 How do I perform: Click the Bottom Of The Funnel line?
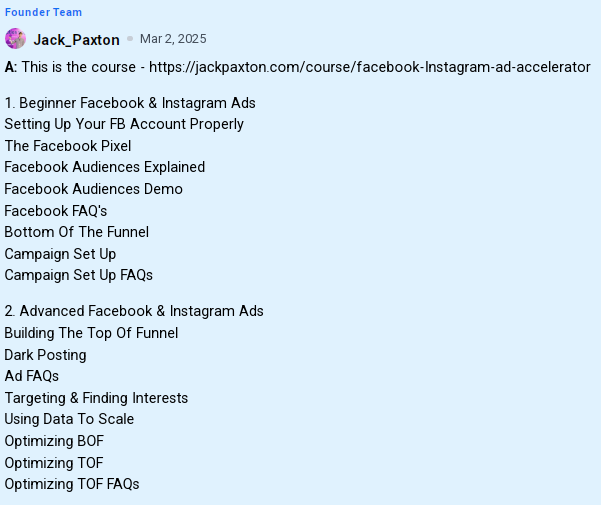pos(77,232)
